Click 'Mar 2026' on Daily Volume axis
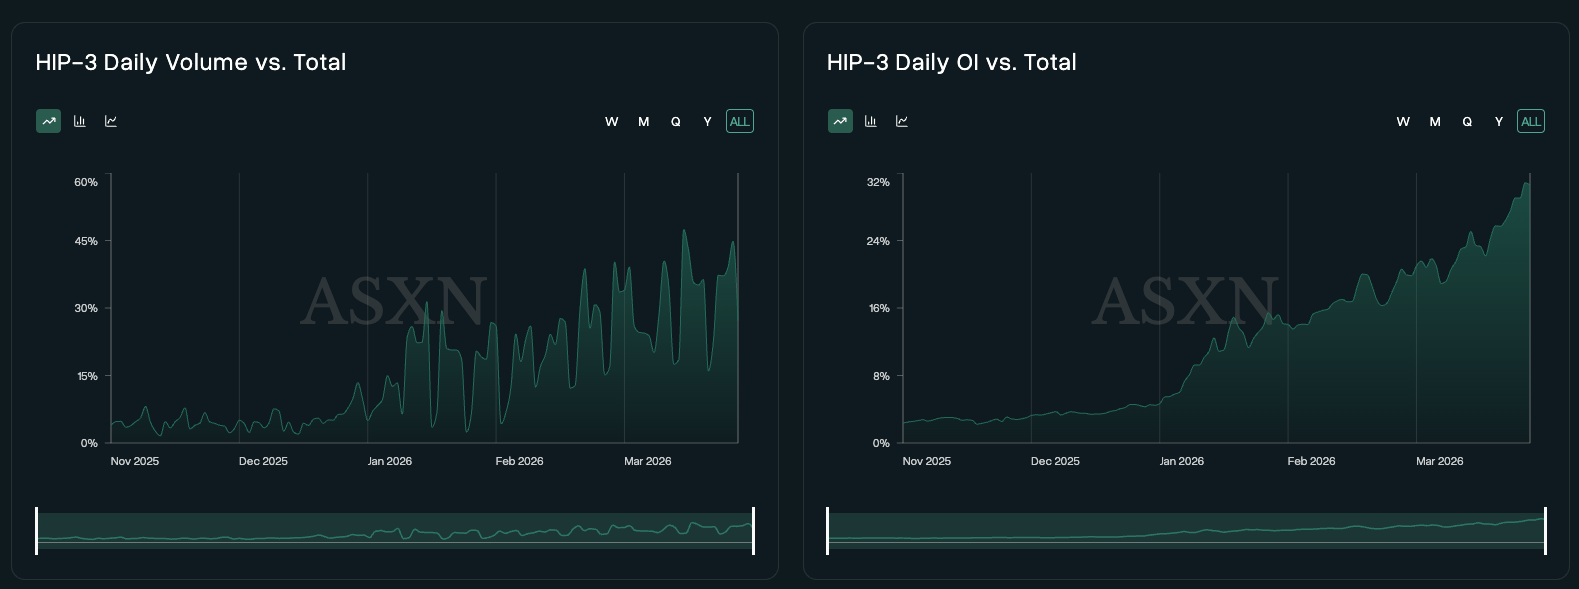The image size is (1579, 589). (648, 461)
